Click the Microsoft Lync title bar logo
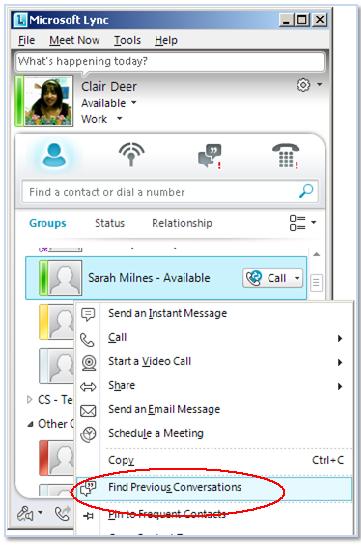This screenshot has width=361, height=547. tap(20, 20)
